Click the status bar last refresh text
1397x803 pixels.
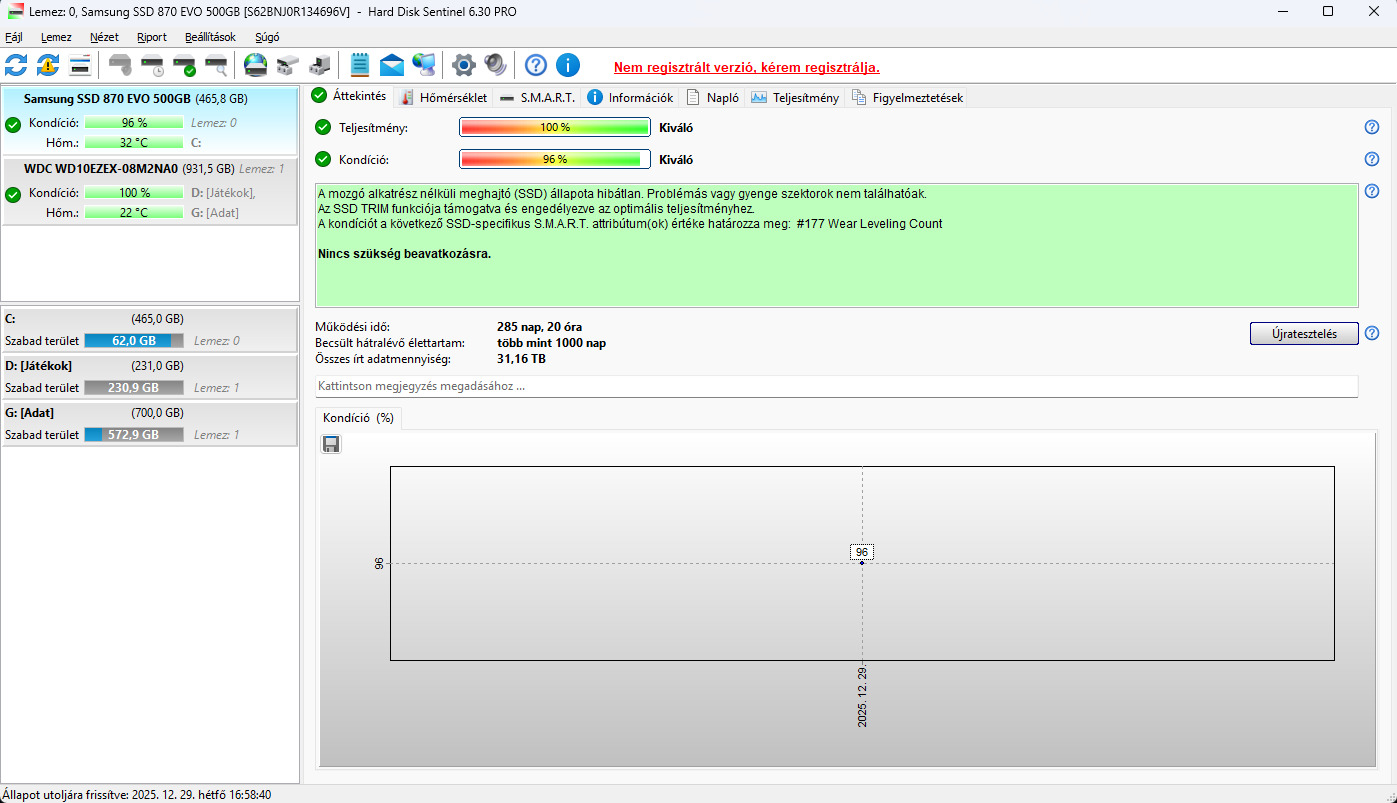coord(136,794)
